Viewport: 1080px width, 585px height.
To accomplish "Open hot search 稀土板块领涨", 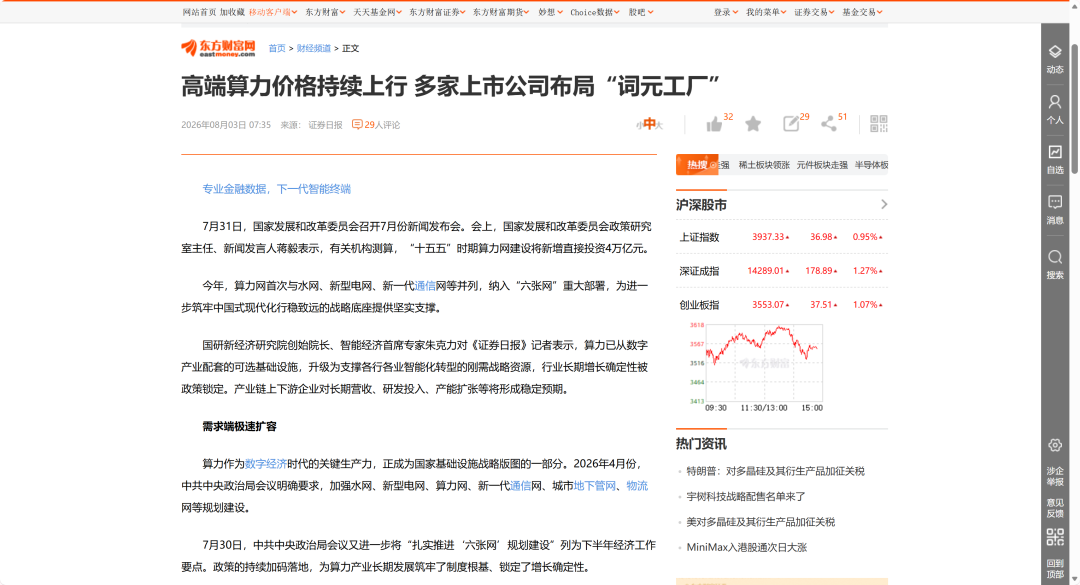I will point(764,165).
